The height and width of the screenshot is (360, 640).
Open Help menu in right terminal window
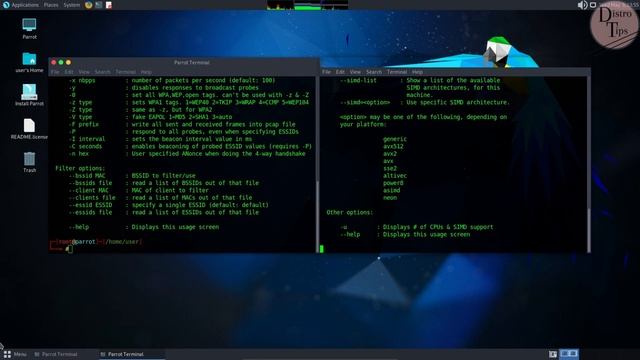417,72
